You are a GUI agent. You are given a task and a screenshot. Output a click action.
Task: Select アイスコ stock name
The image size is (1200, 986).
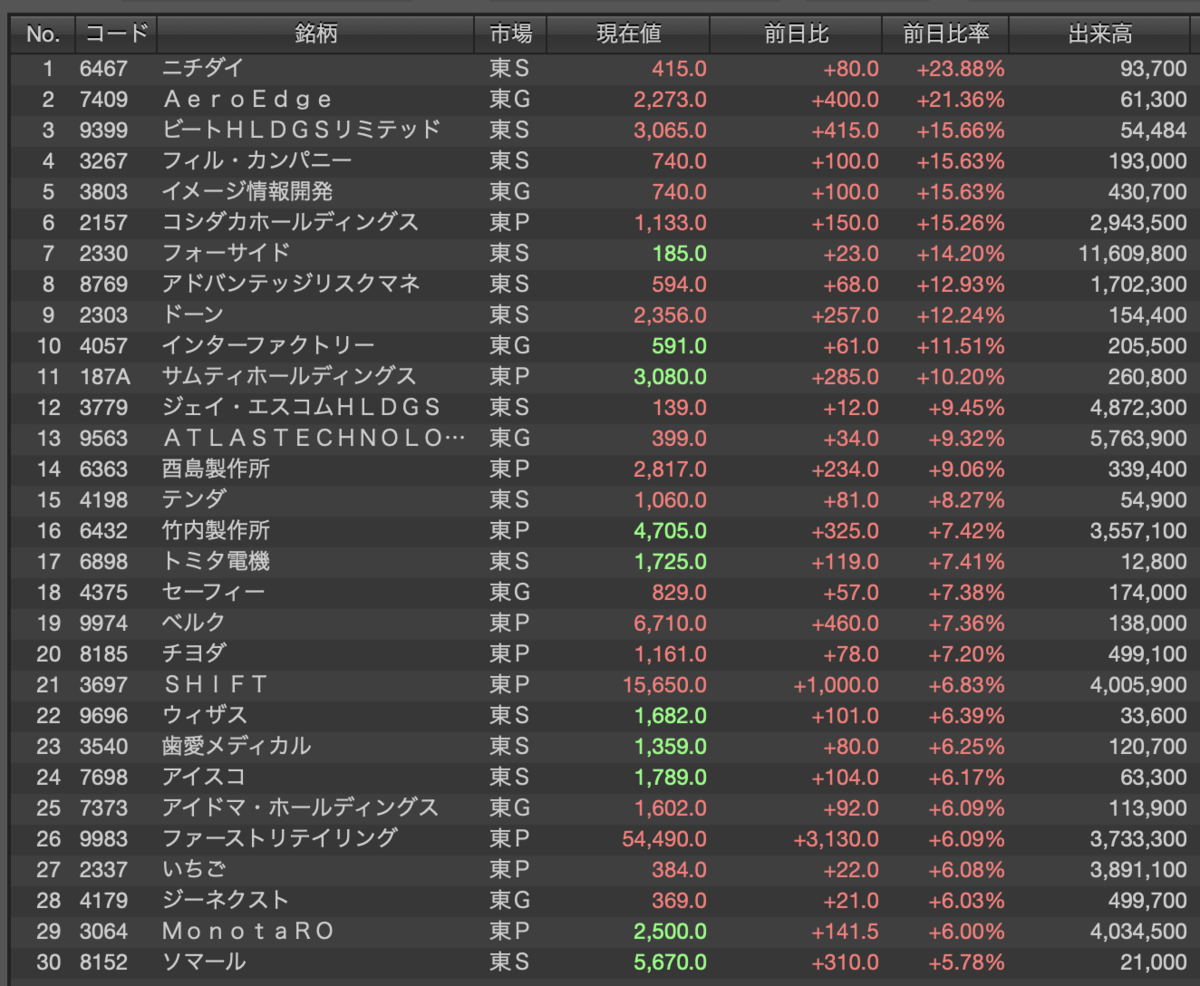point(204,777)
